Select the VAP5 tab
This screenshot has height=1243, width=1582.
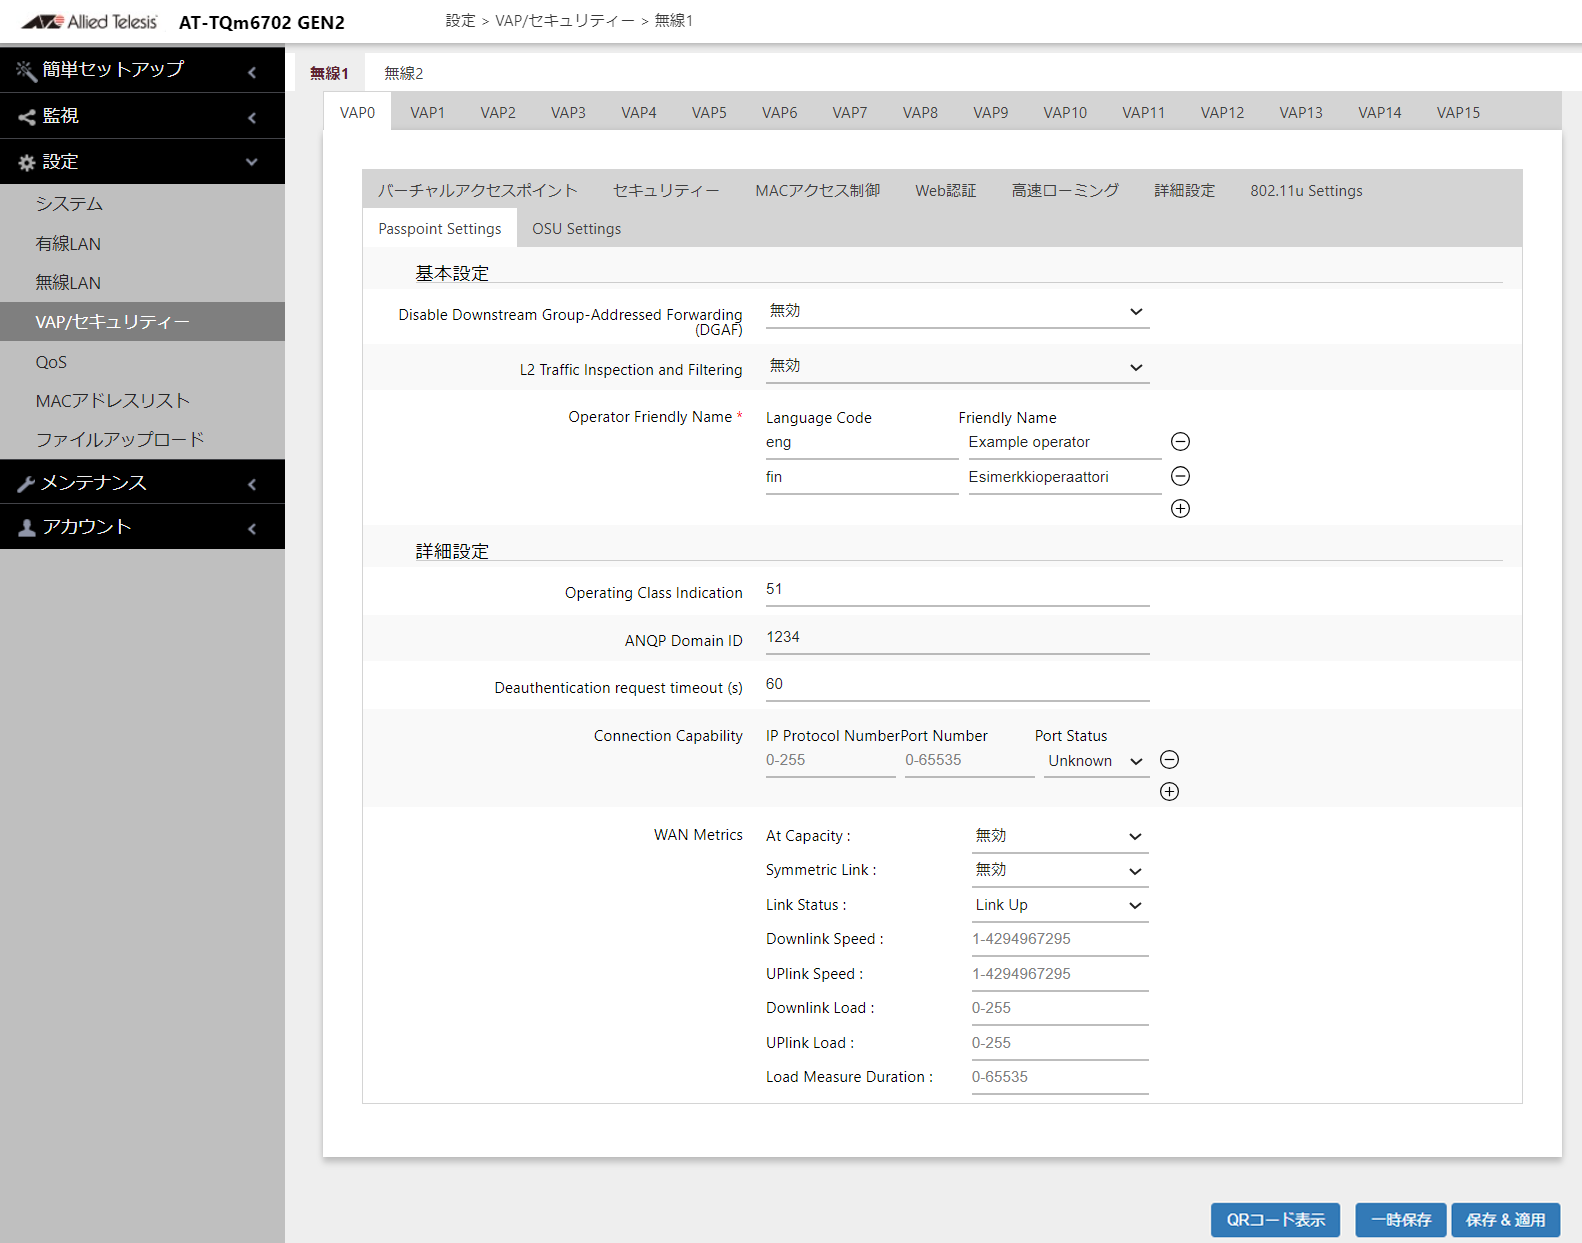(709, 112)
